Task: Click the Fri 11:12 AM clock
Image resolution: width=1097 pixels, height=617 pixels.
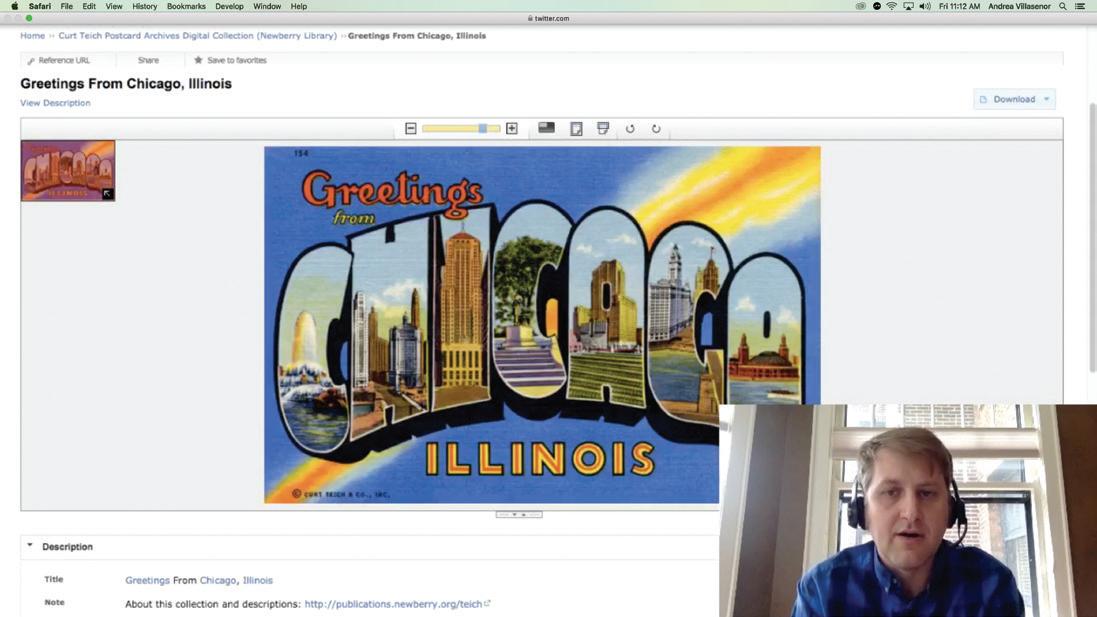Action: [959, 6]
